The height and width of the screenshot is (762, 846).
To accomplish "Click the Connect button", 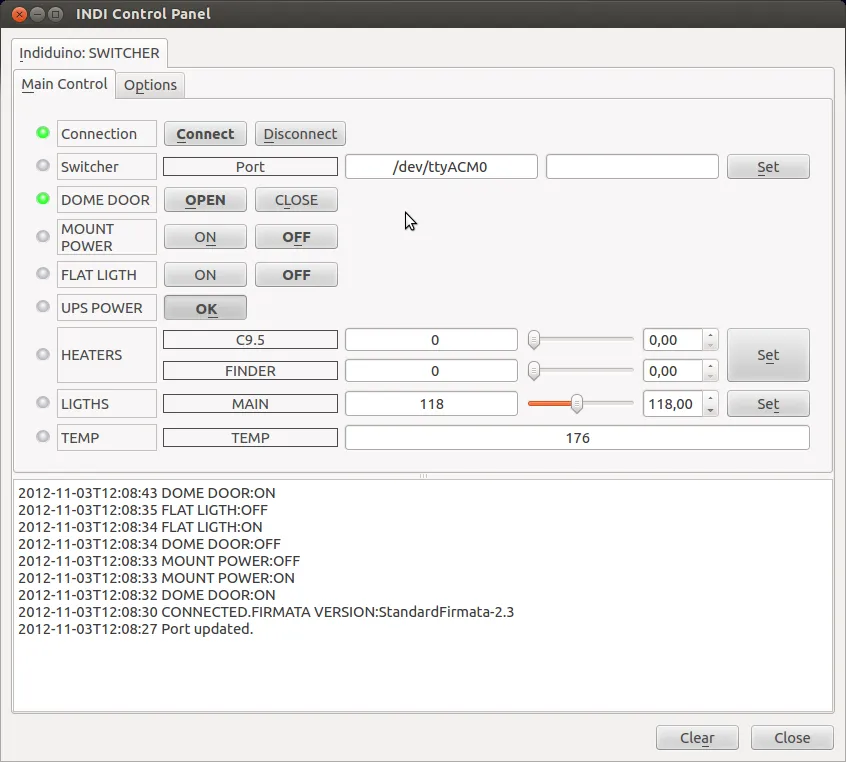I will [205, 134].
